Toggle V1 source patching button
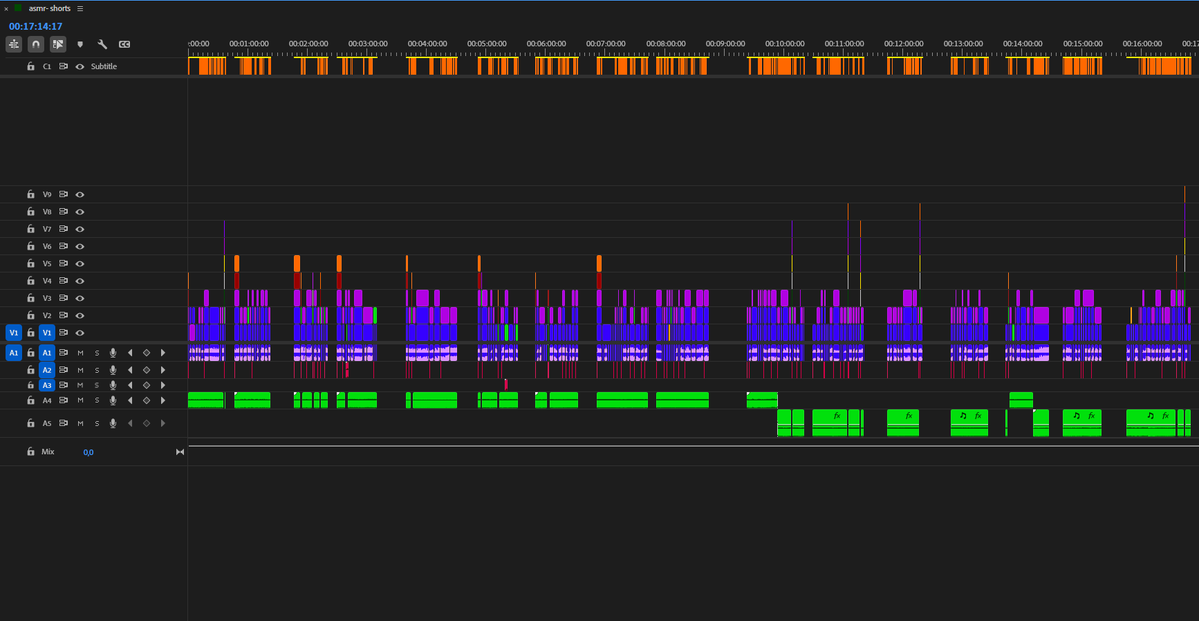 (13, 333)
